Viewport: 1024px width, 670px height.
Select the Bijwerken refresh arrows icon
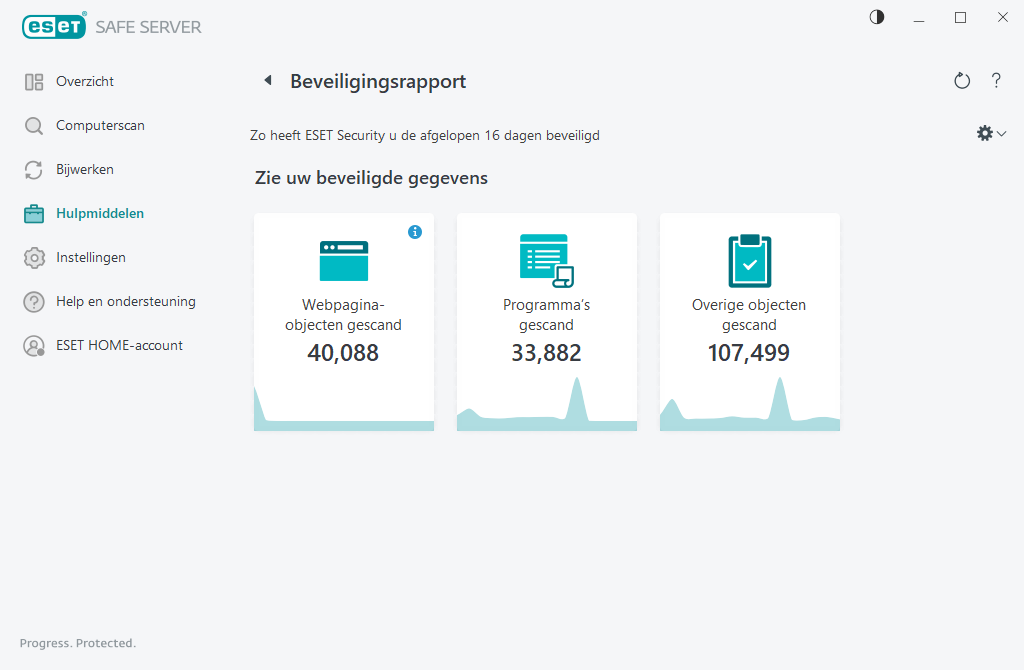(x=34, y=170)
